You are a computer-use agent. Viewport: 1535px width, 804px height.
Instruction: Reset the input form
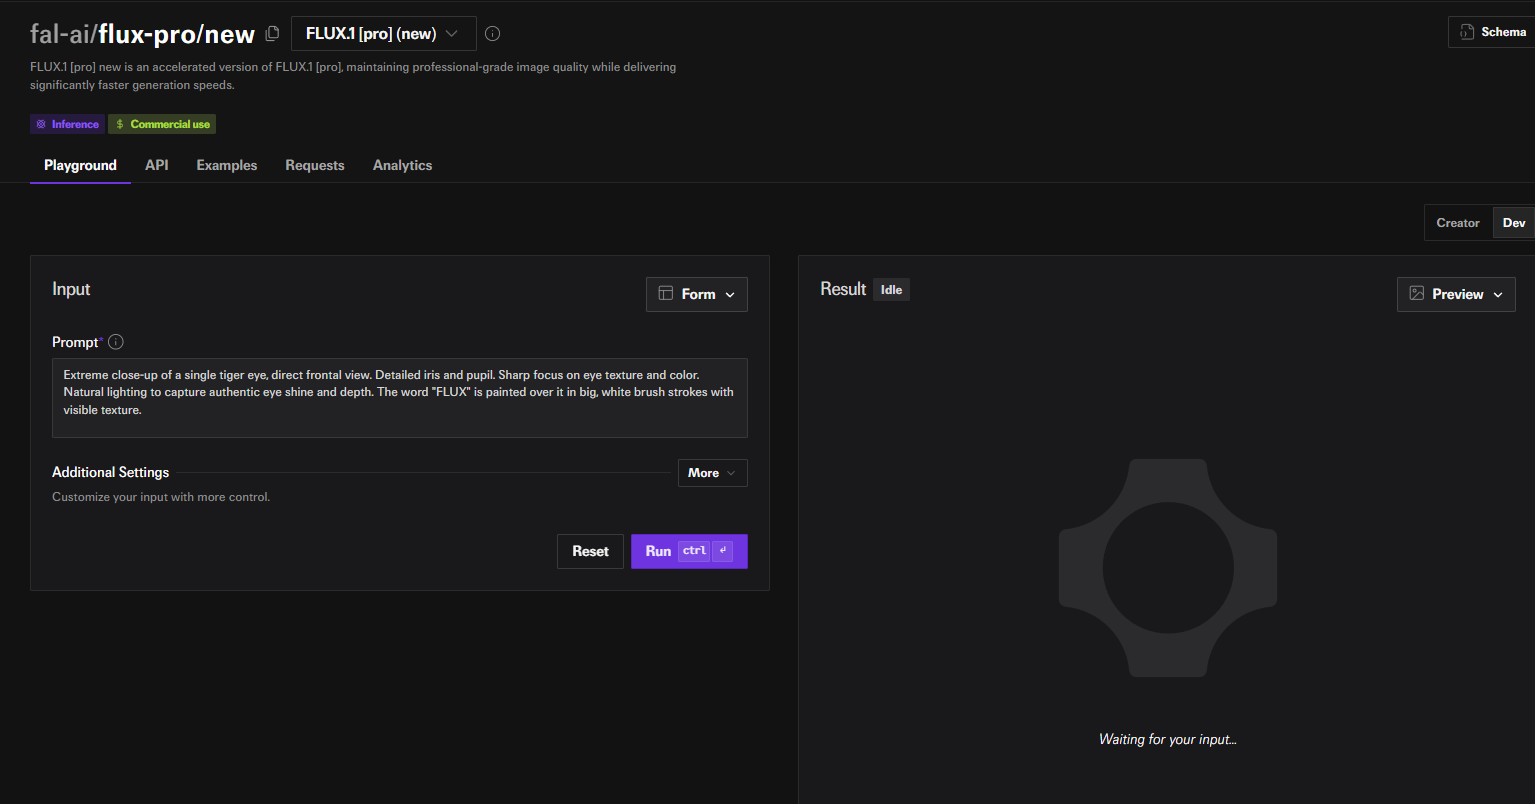[x=590, y=551]
